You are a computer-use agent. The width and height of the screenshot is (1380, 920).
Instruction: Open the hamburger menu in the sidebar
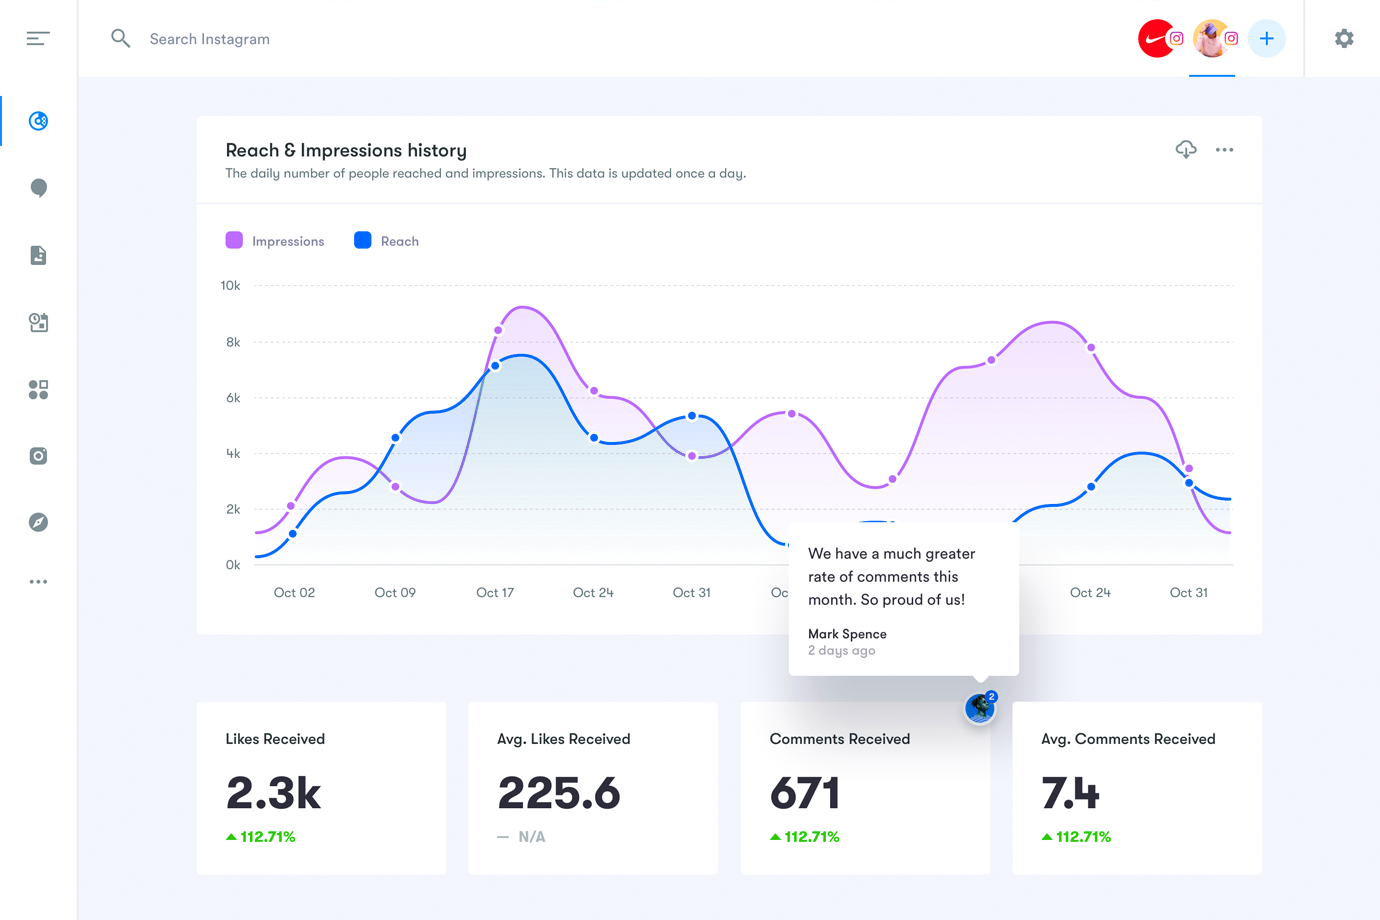[38, 38]
